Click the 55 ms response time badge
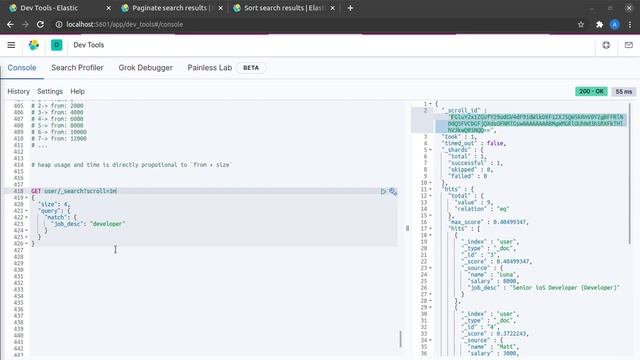Screen dimensions: 640x360 pyautogui.click(x=624, y=91)
